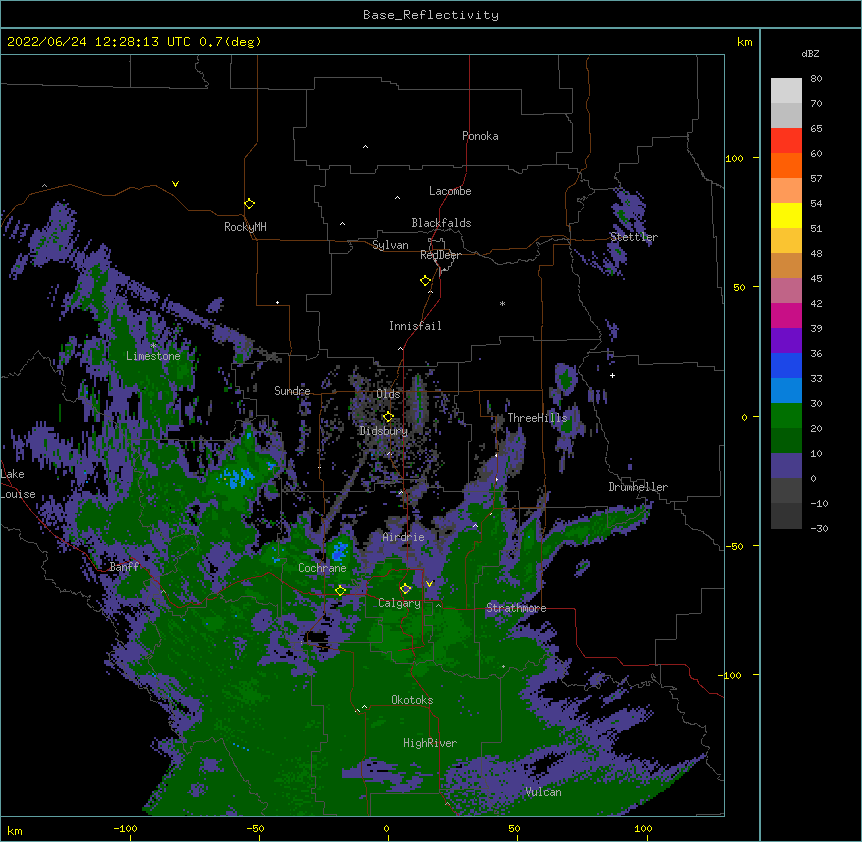Click the Innisfail city label
This screenshot has height=842, width=862.
tap(415, 326)
